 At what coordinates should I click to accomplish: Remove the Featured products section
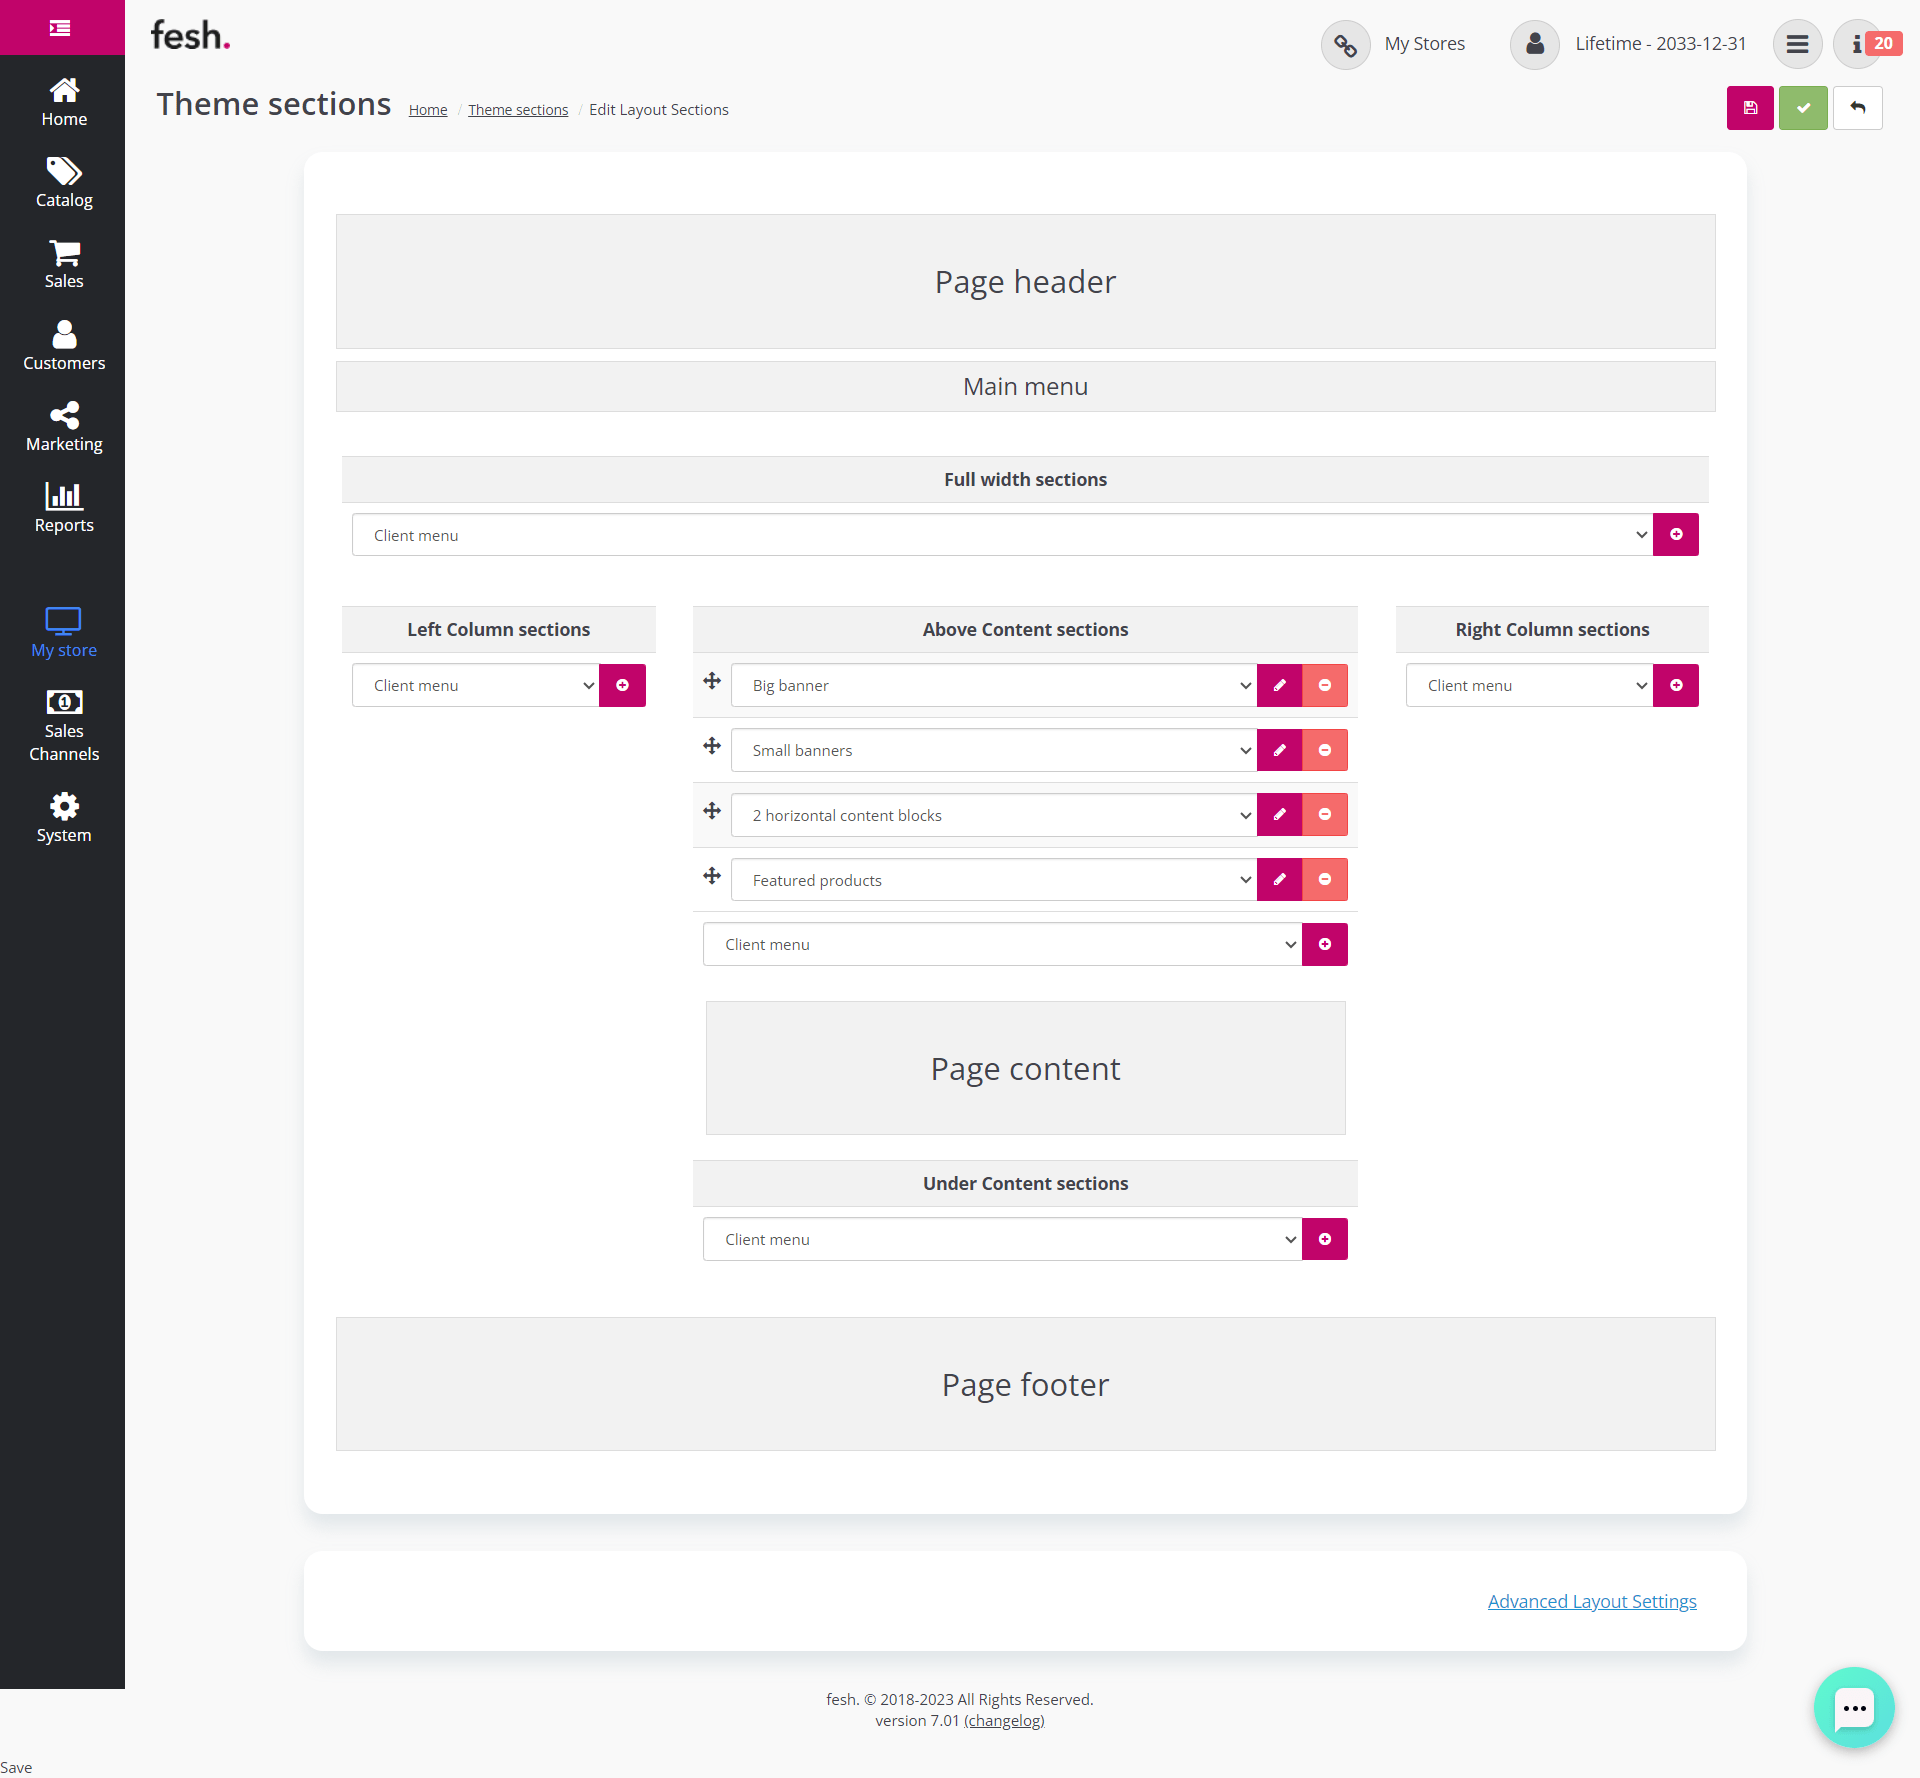(1324, 880)
